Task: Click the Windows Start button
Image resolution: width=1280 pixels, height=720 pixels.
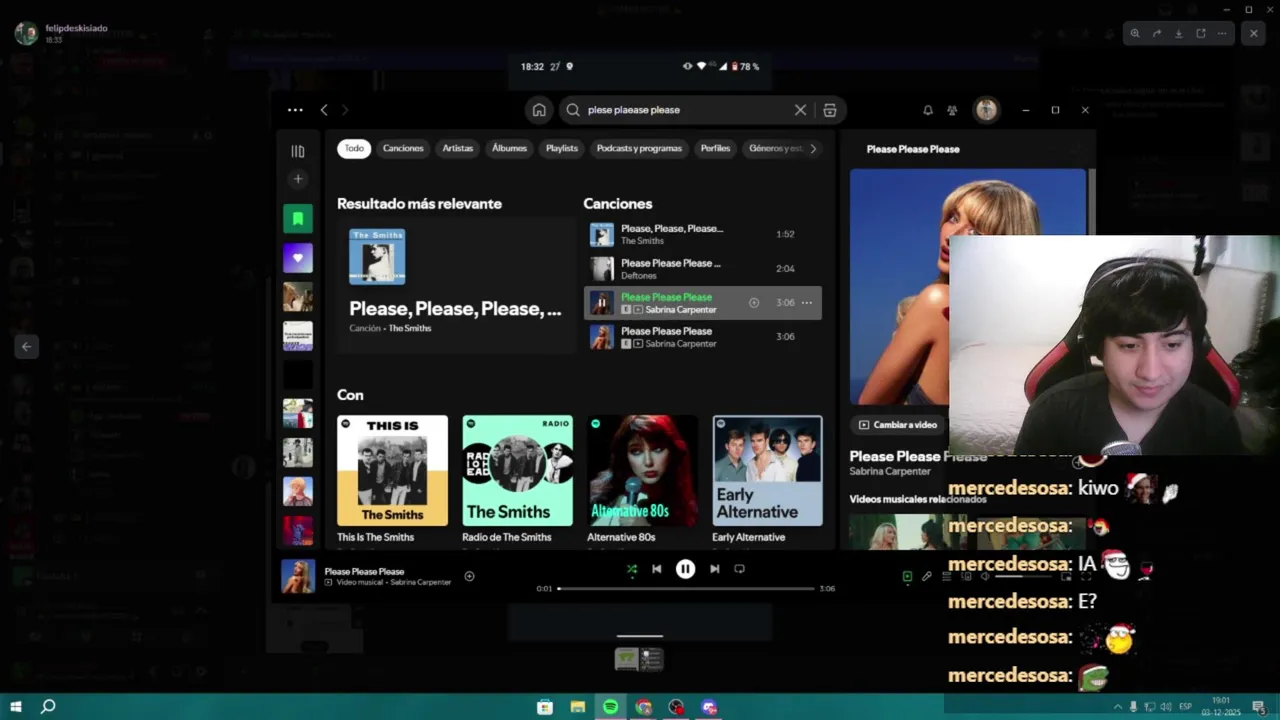Action: tap(16, 707)
